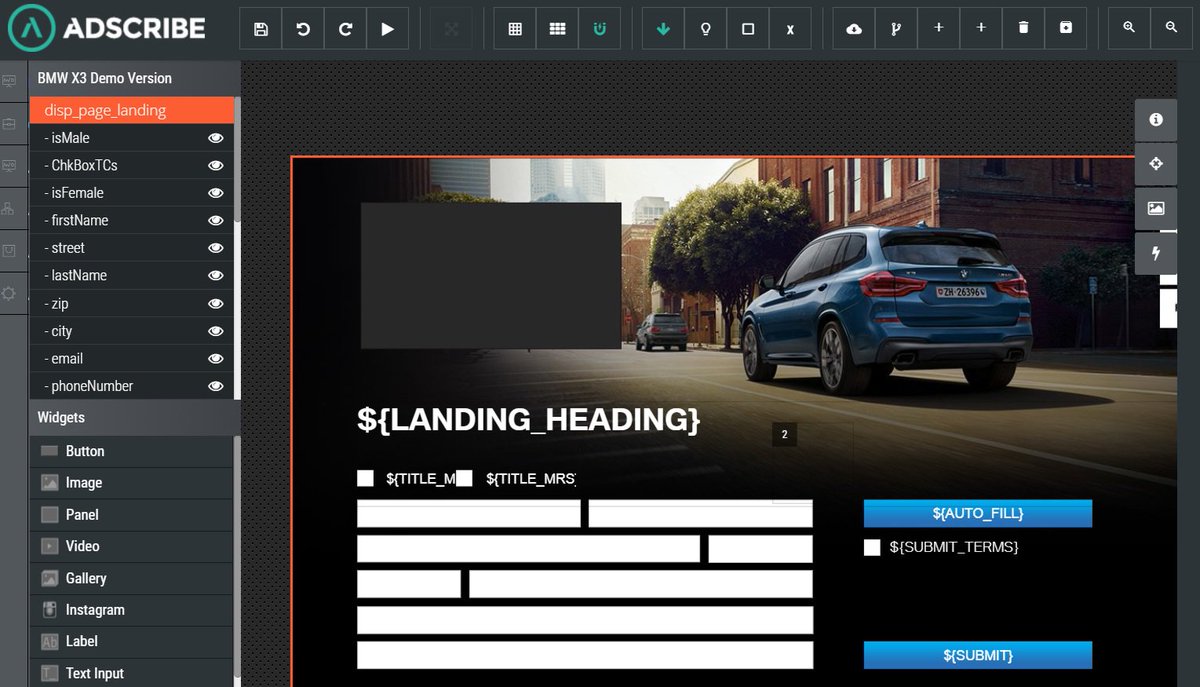
Task: Delete with the trash can icon
Action: click(x=1023, y=30)
